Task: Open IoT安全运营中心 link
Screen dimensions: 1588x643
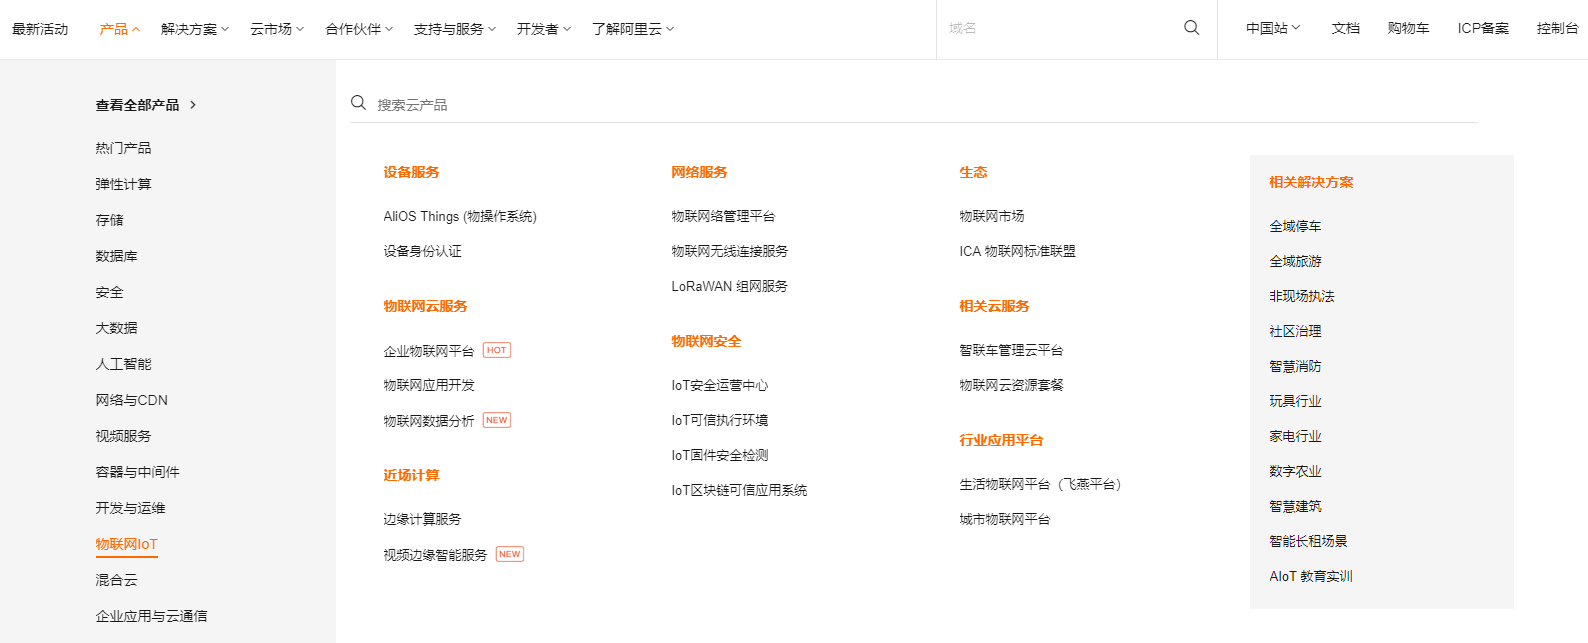Action: (720, 385)
